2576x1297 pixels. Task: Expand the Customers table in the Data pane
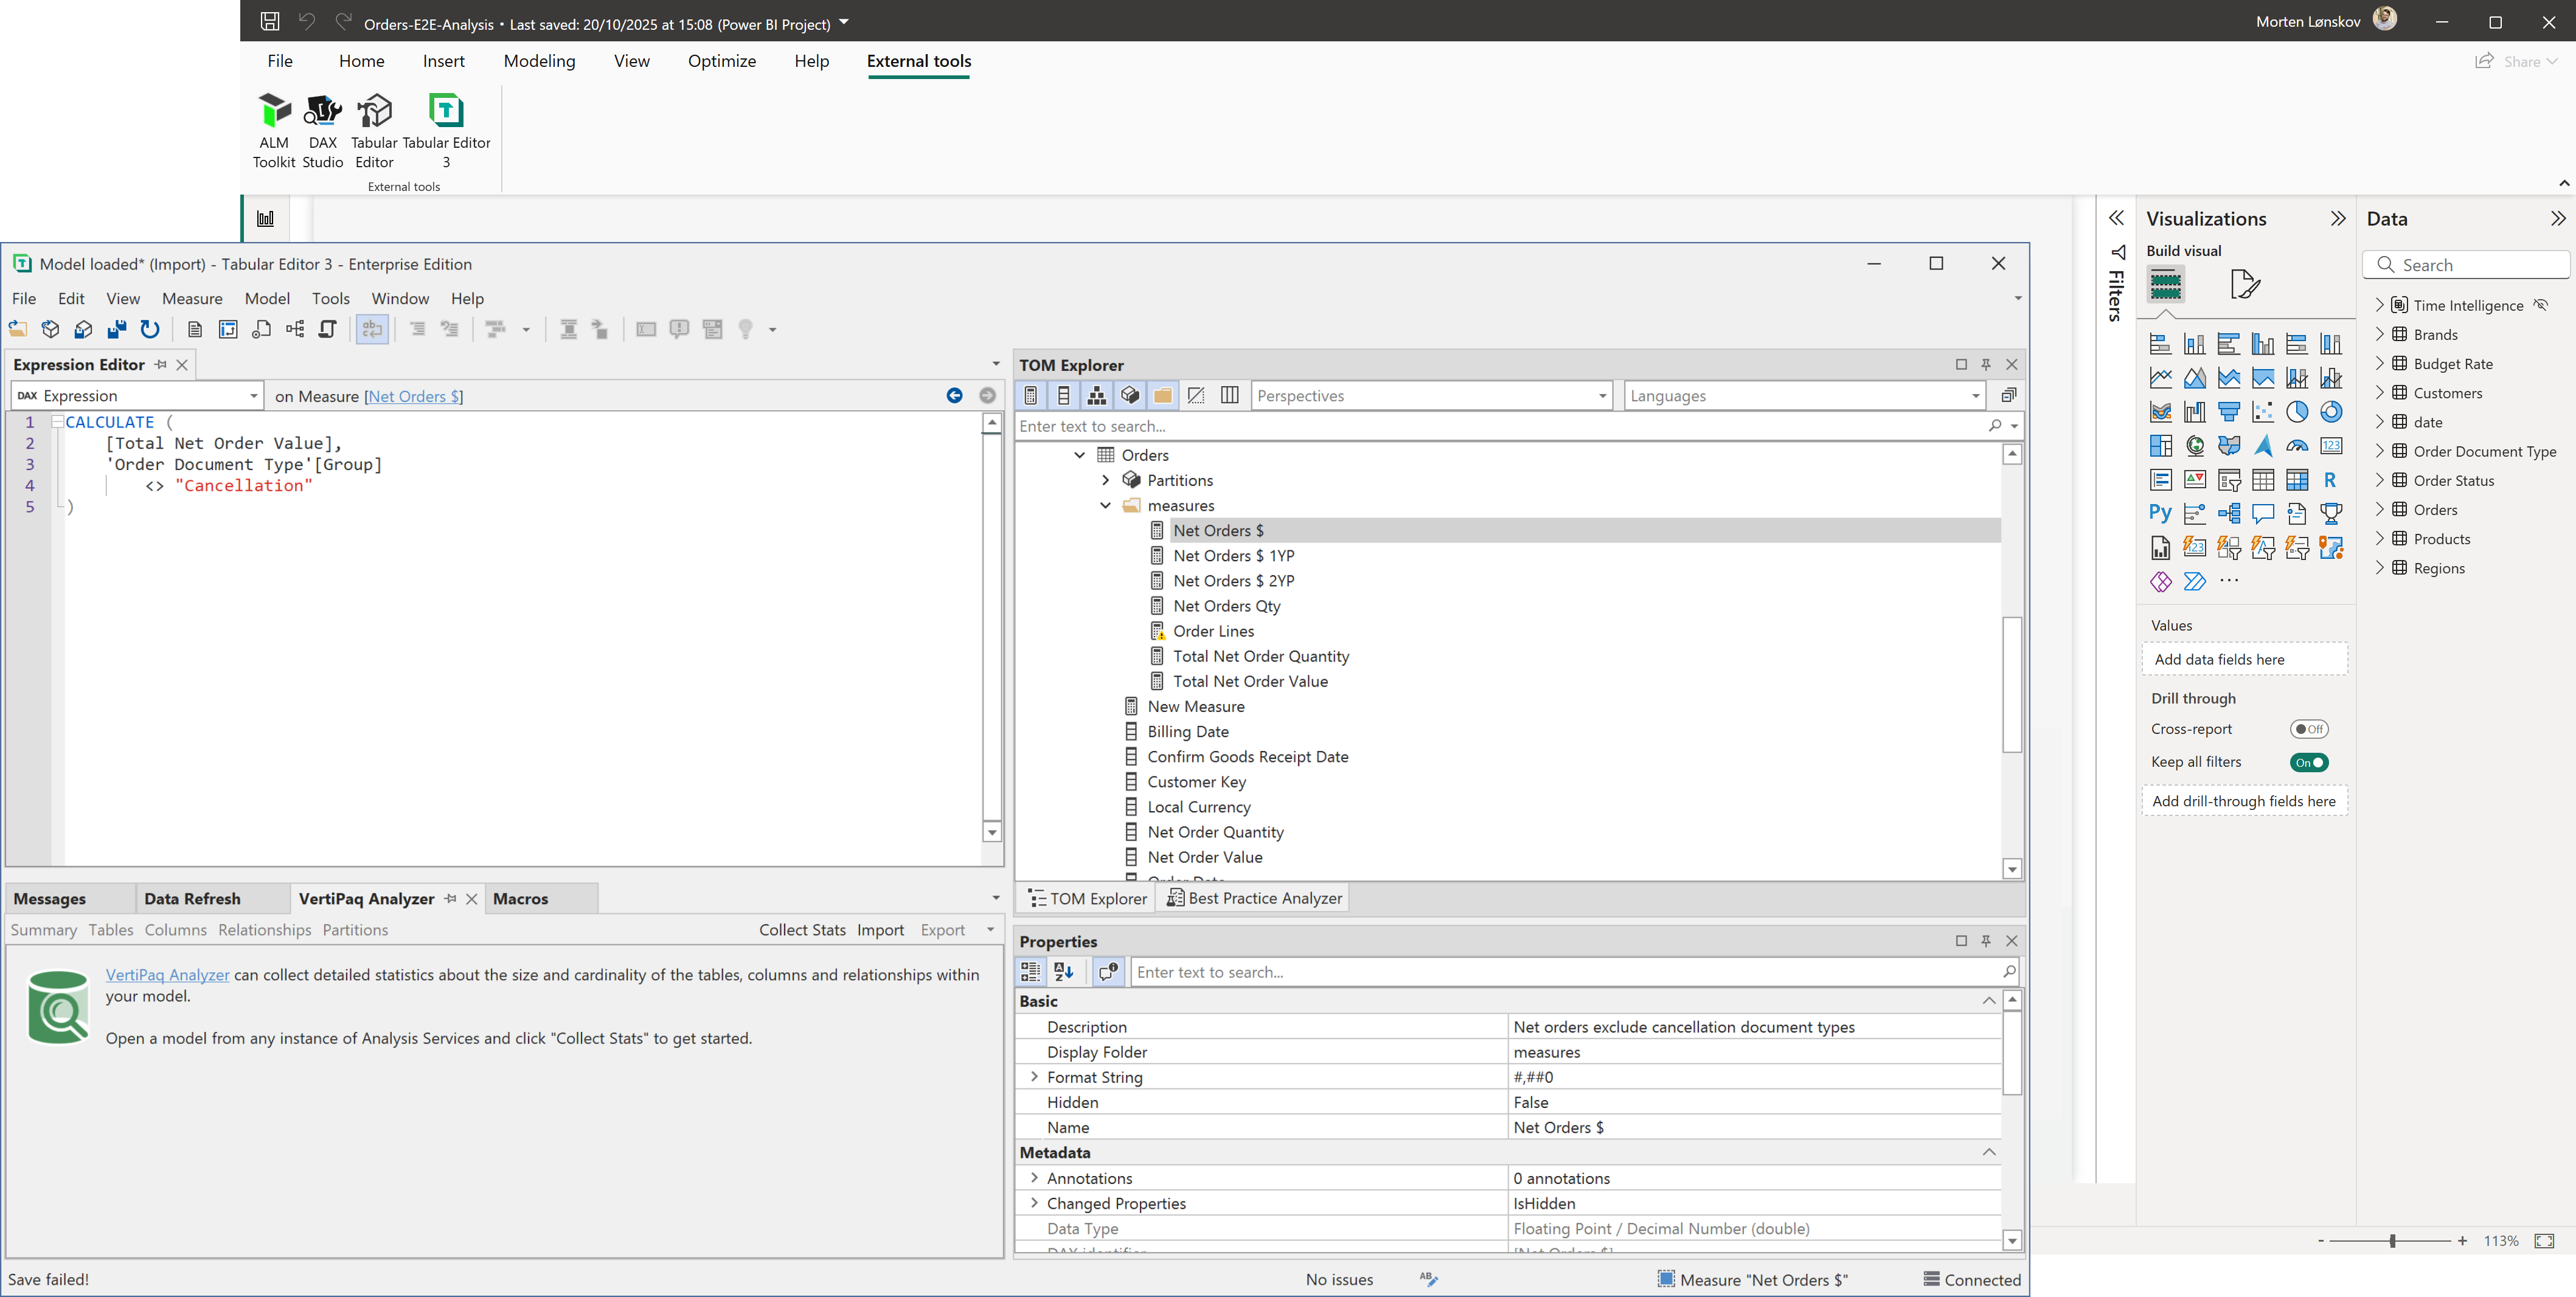(2381, 392)
